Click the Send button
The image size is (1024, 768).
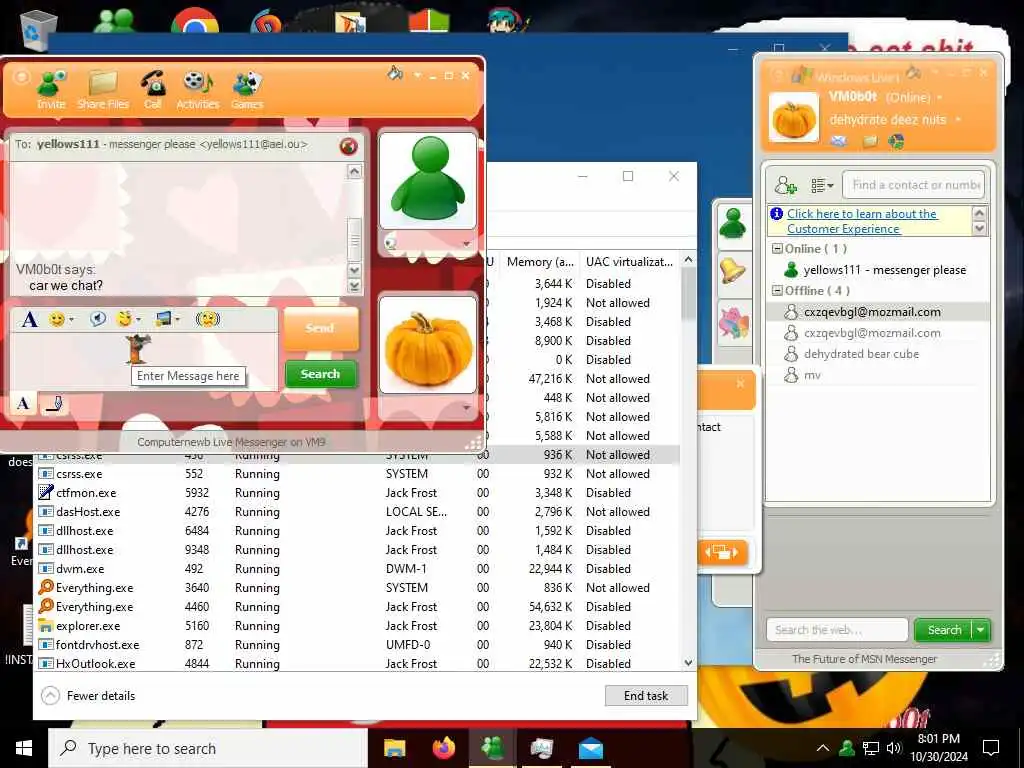coord(321,328)
